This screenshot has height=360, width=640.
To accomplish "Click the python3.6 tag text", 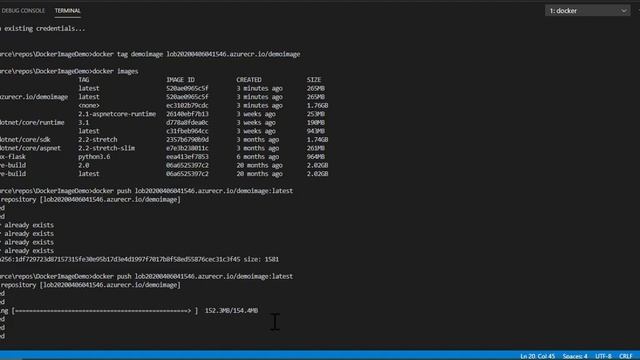I will 94,157.
